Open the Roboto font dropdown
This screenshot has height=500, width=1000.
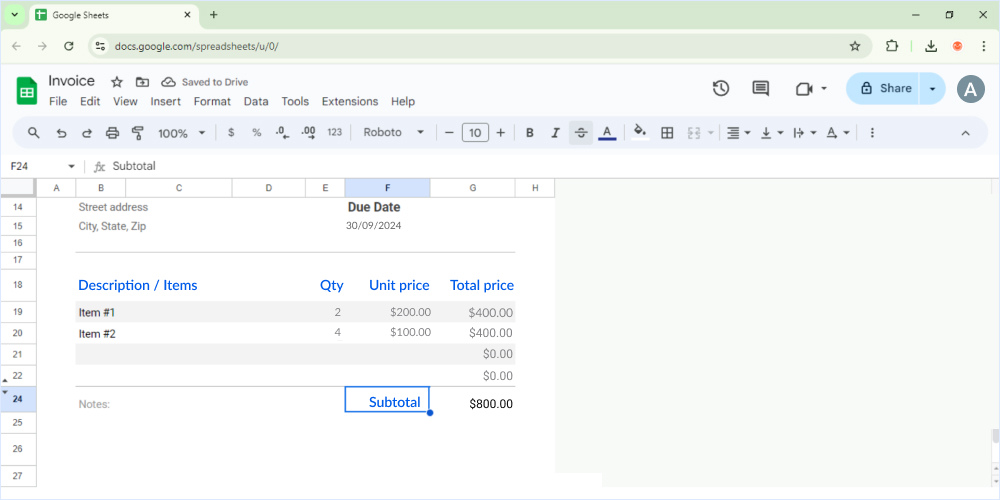(x=394, y=133)
